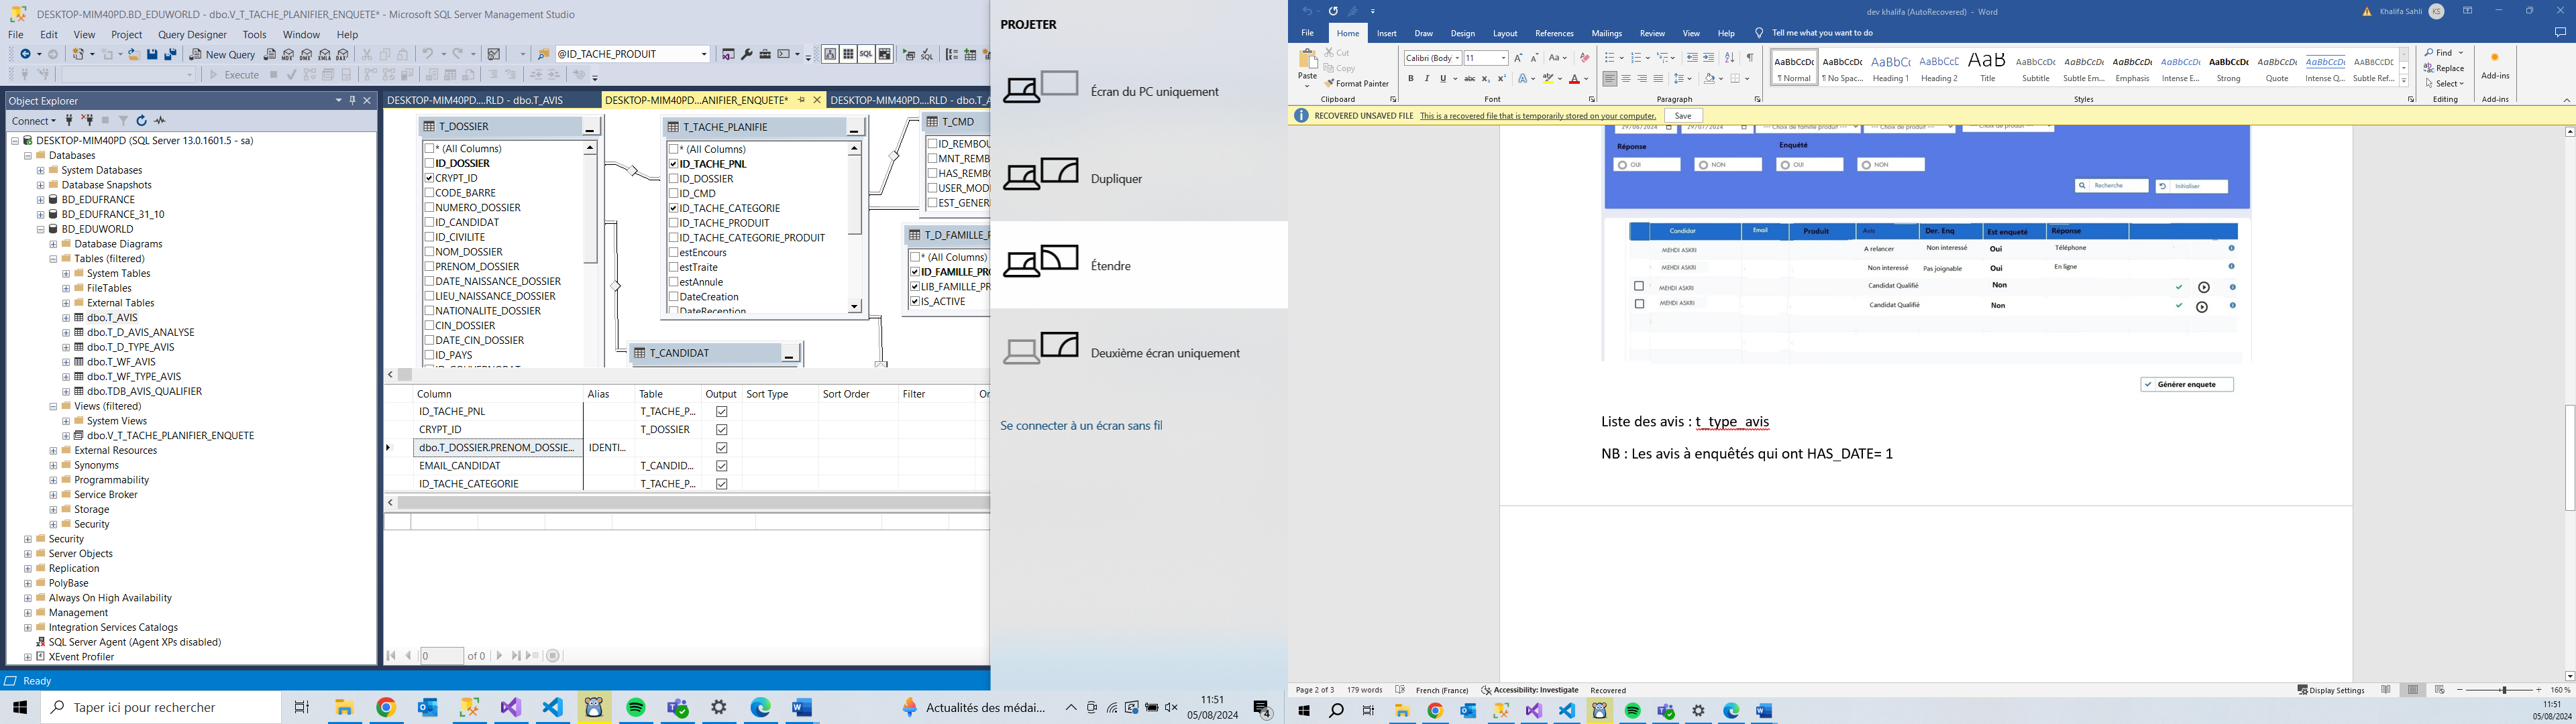This screenshot has width=2576, height=724.
Task: Click 'Se connecter à un écran sans fil' link
Action: pyautogui.click(x=1081, y=426)
